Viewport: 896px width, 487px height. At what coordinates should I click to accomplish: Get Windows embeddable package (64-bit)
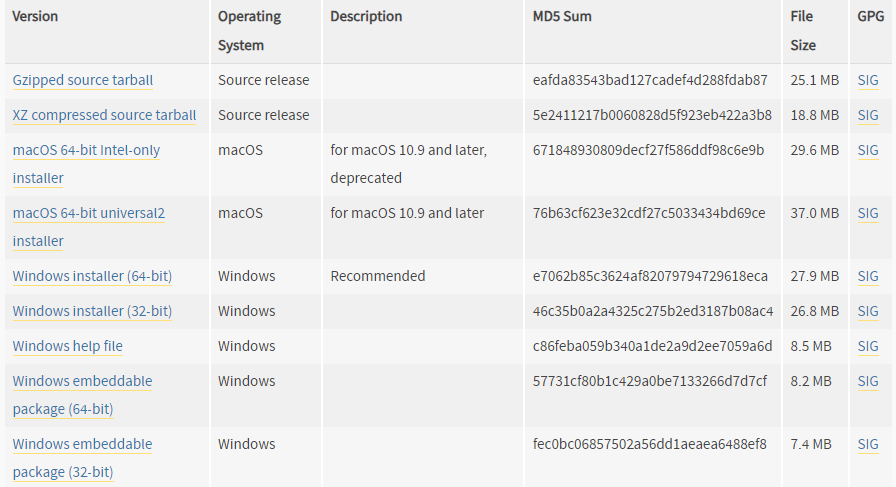point(82,395)
